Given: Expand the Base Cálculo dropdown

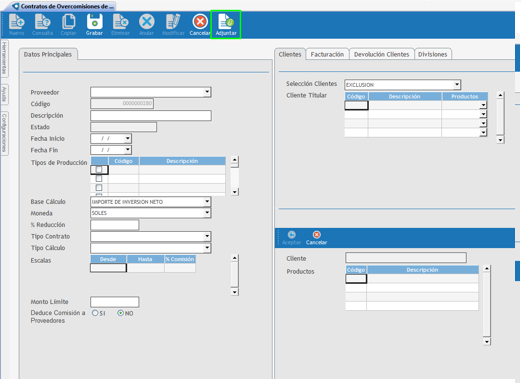Looking at the screenshot, I should [x=207, y=201].
